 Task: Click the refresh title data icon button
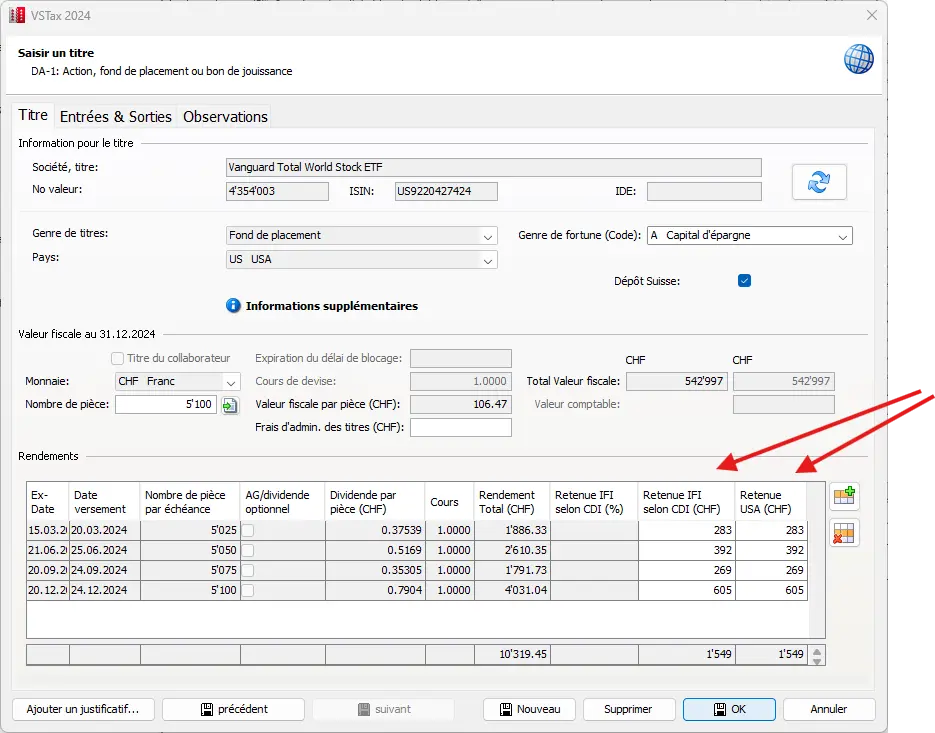point(819,182)
